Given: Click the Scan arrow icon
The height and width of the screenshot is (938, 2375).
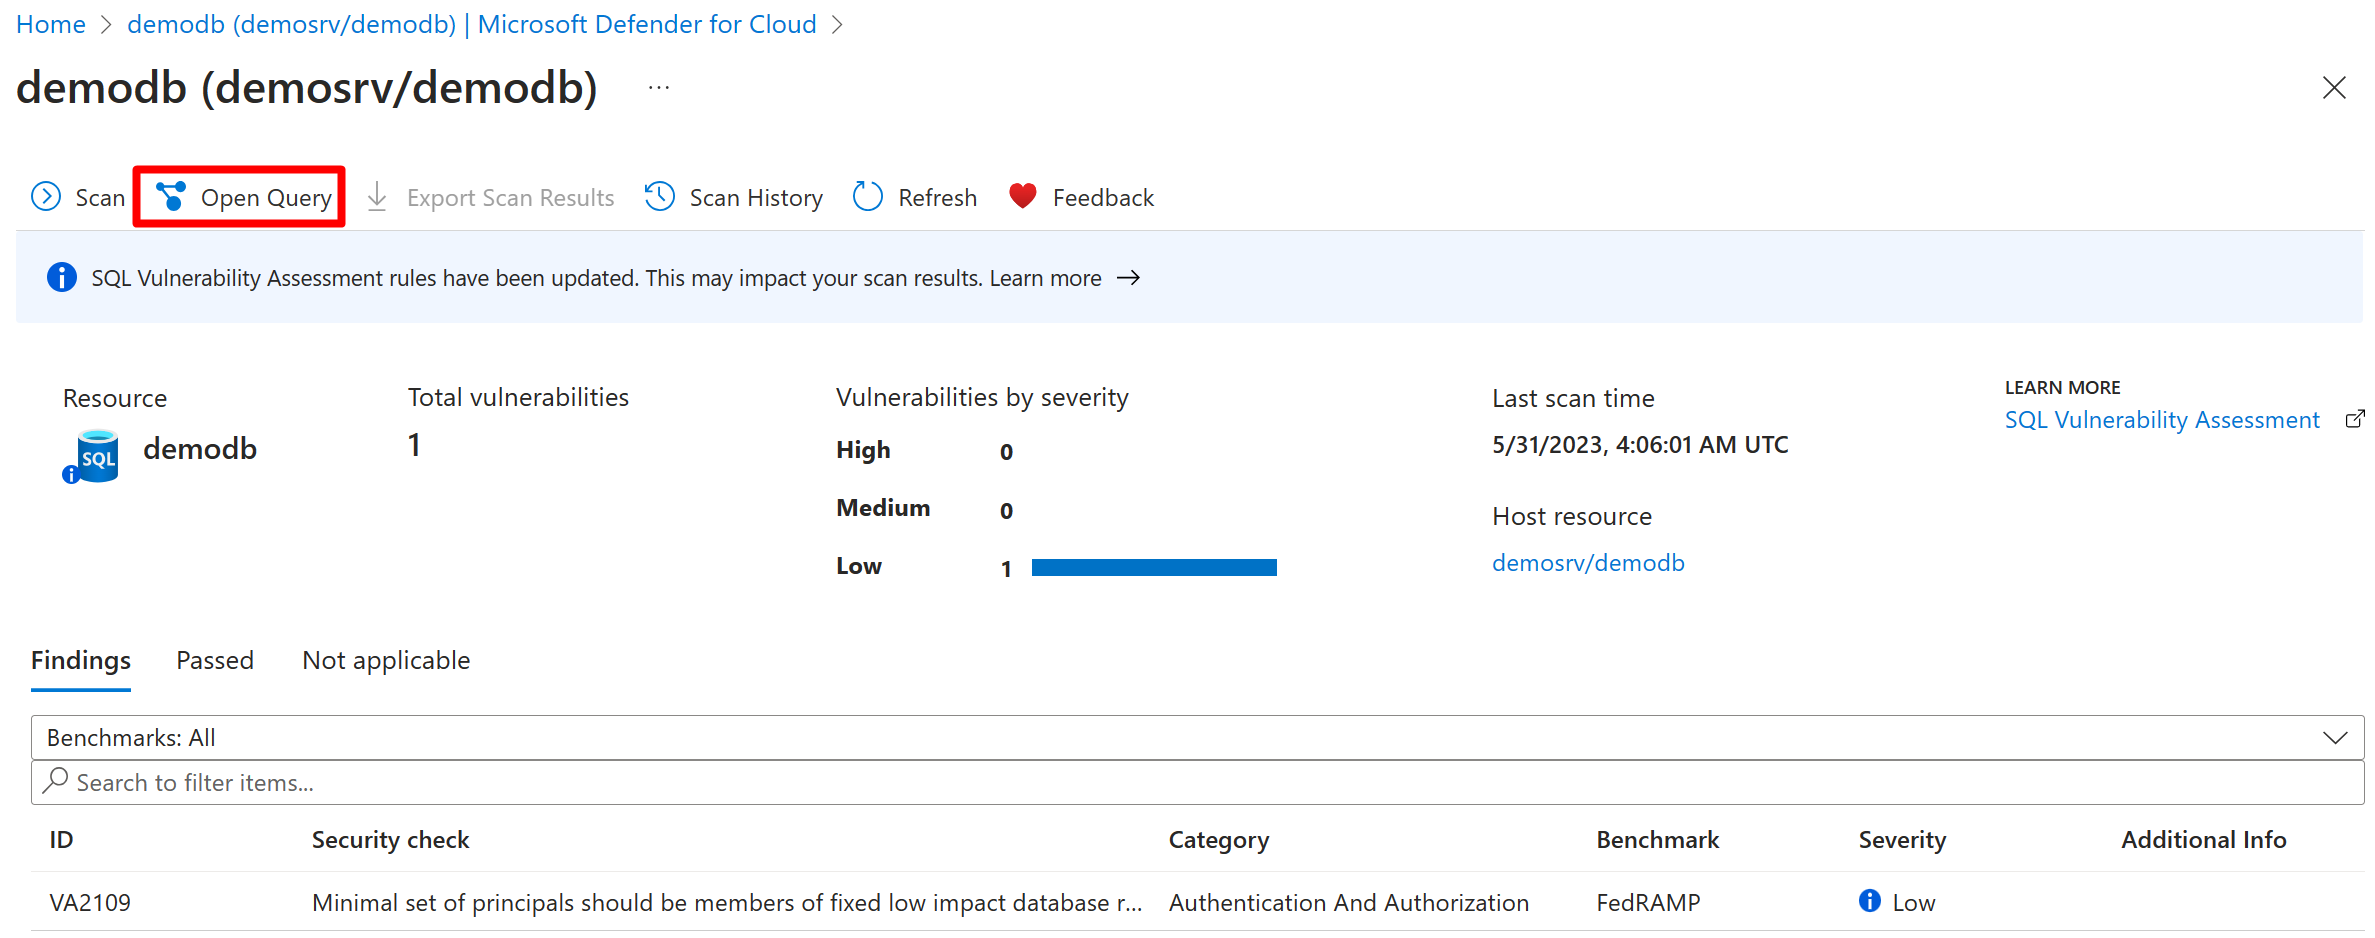Looking at the screenshot, I should tap(46, 197).
